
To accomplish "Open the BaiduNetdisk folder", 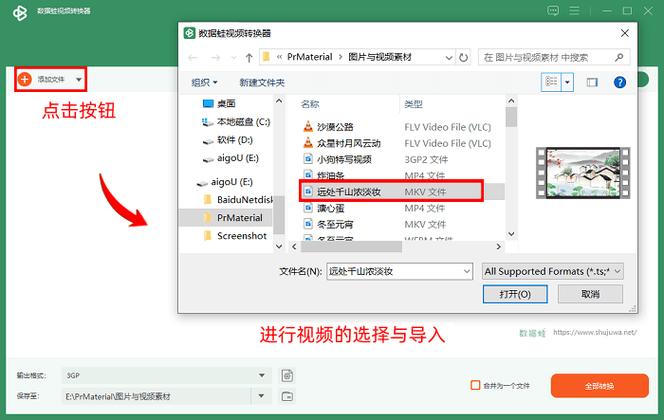I will pos(238,199).
